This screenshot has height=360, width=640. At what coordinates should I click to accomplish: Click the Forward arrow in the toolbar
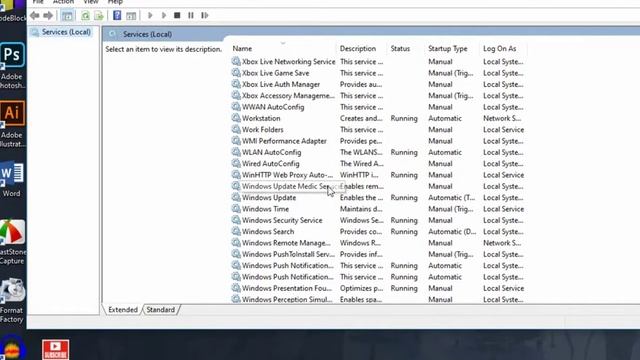48,16
